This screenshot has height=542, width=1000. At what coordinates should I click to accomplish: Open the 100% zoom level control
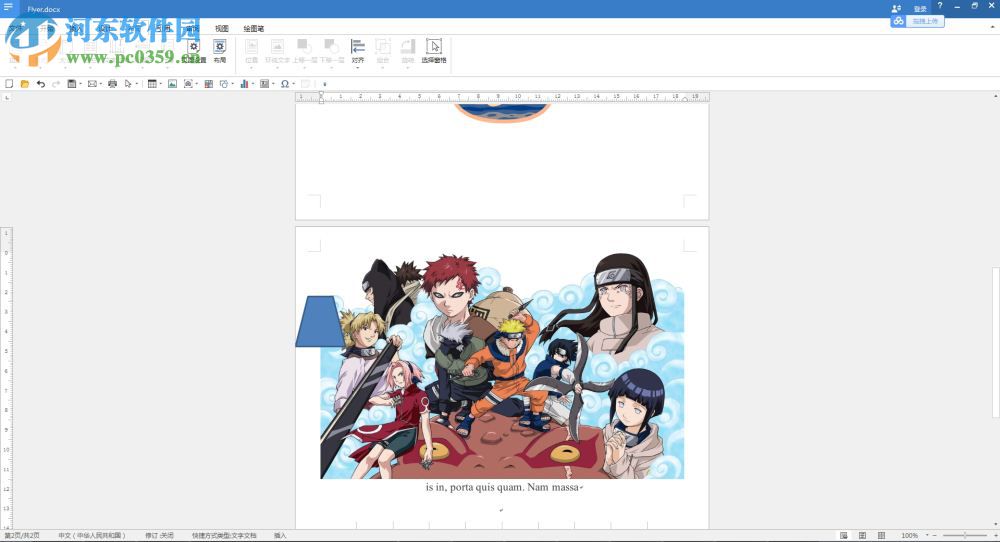click(x=909, y=536)
